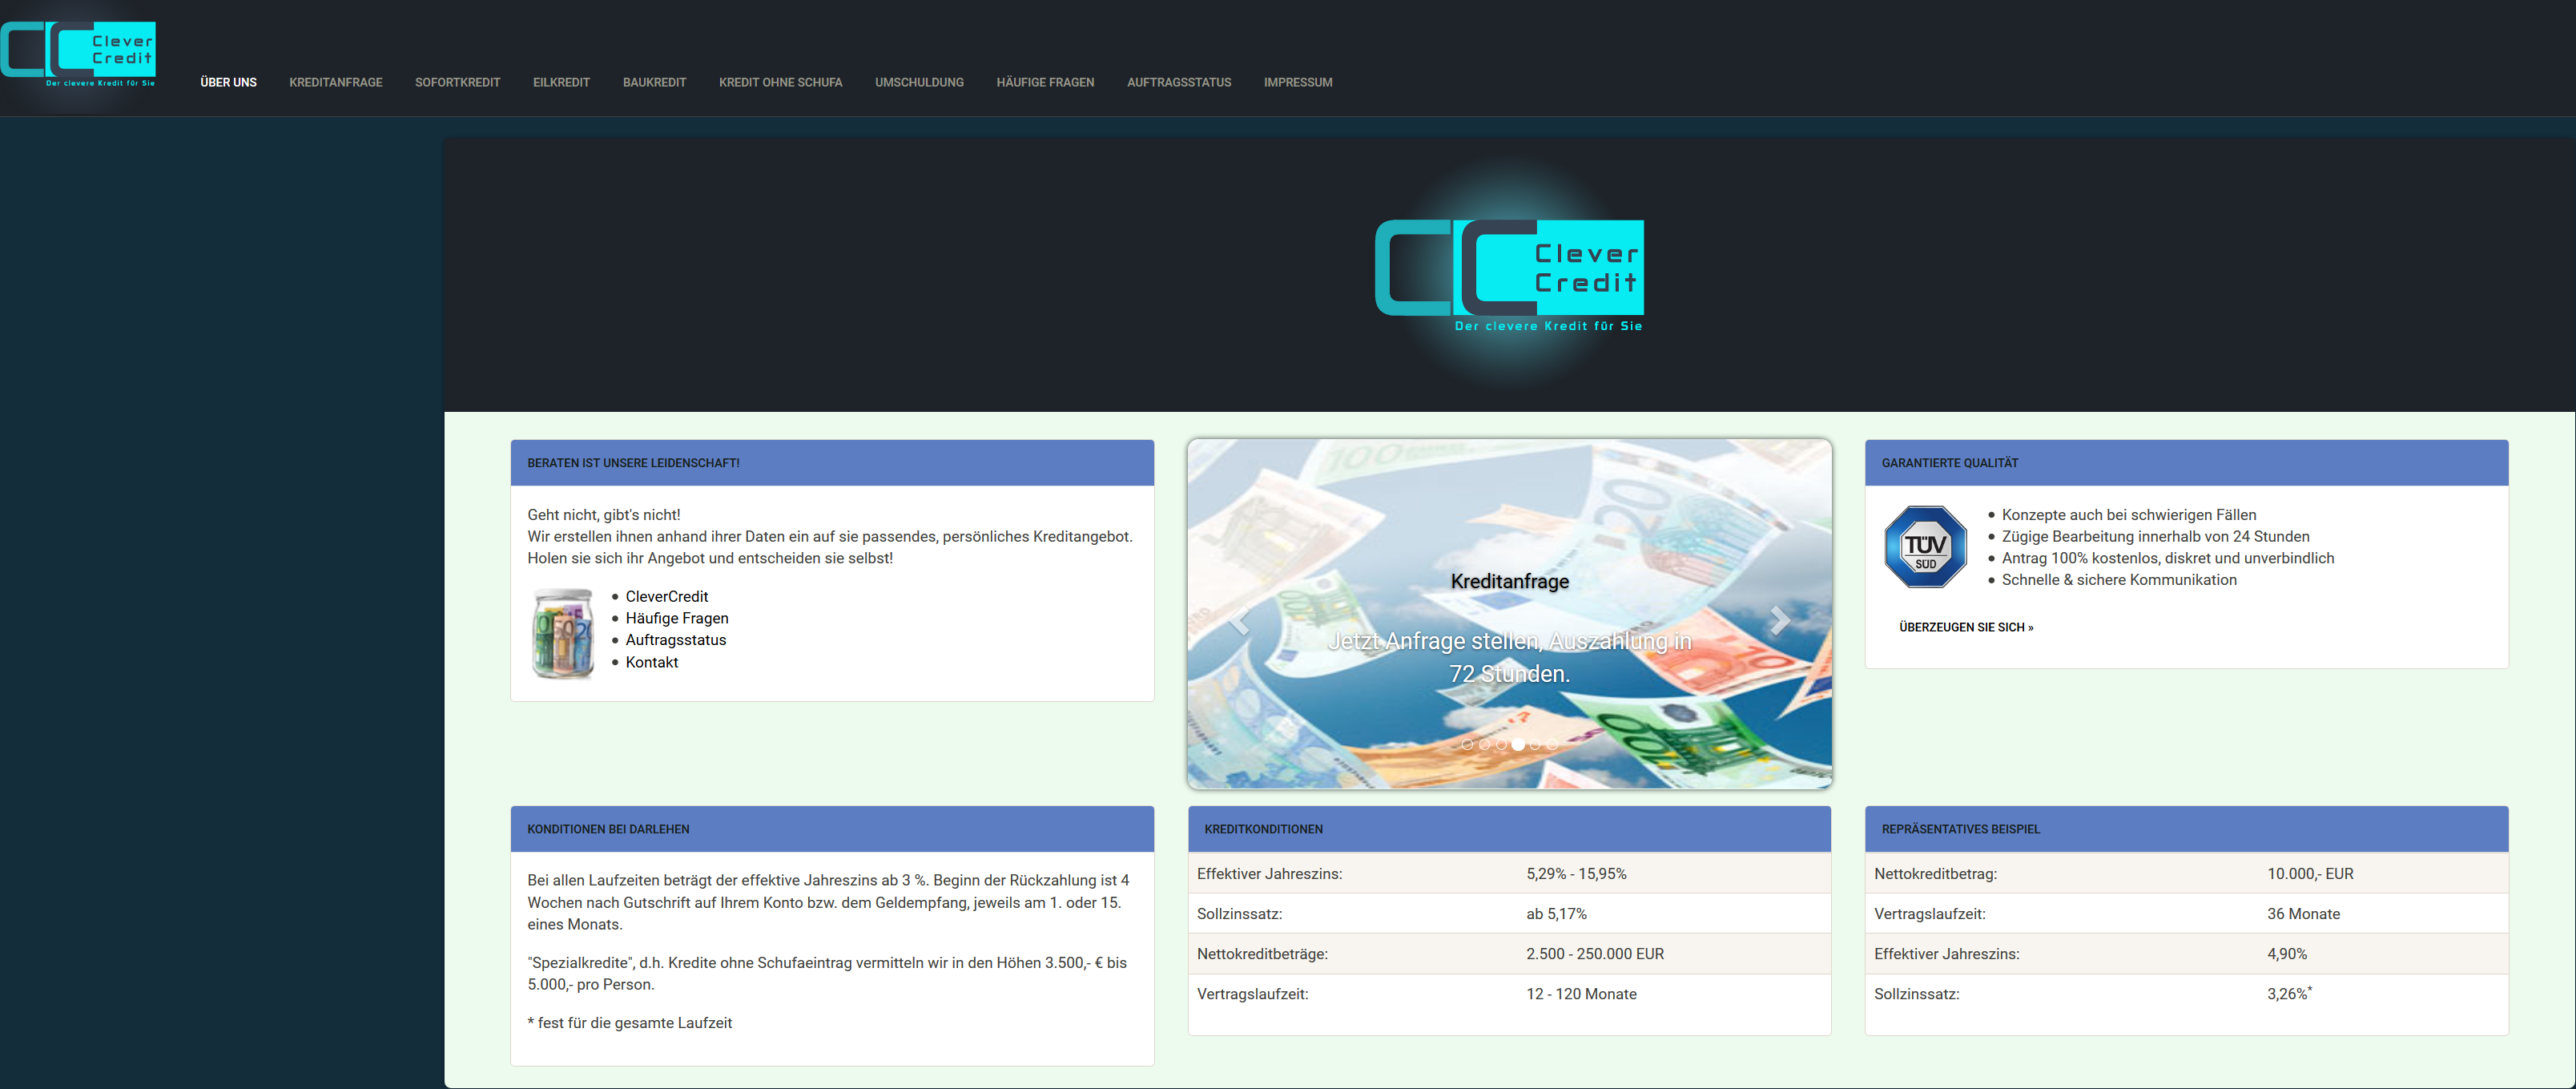This screenshot has height=1089, width=2576.
Task: Open the Impressum page
Action: tap(1297, 82)
